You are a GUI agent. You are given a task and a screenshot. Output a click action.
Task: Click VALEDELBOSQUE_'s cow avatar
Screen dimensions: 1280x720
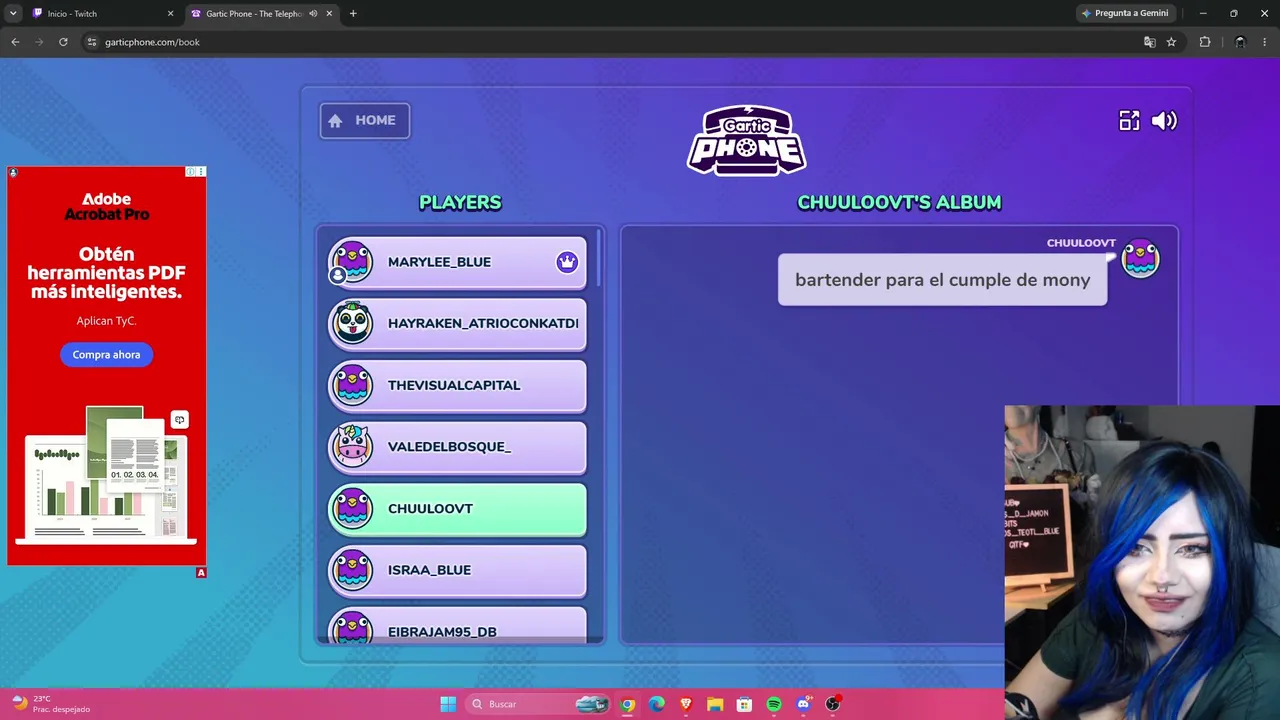352,446
